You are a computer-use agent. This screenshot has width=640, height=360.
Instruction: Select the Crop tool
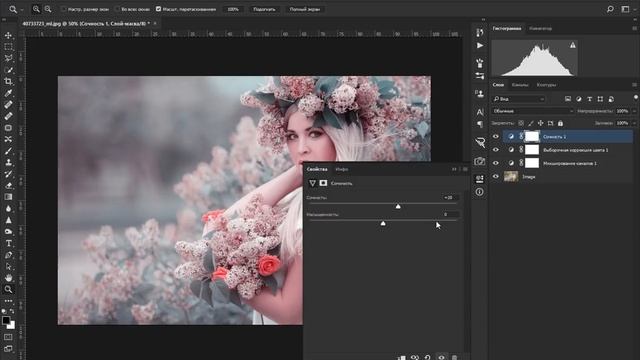point(8,82)
